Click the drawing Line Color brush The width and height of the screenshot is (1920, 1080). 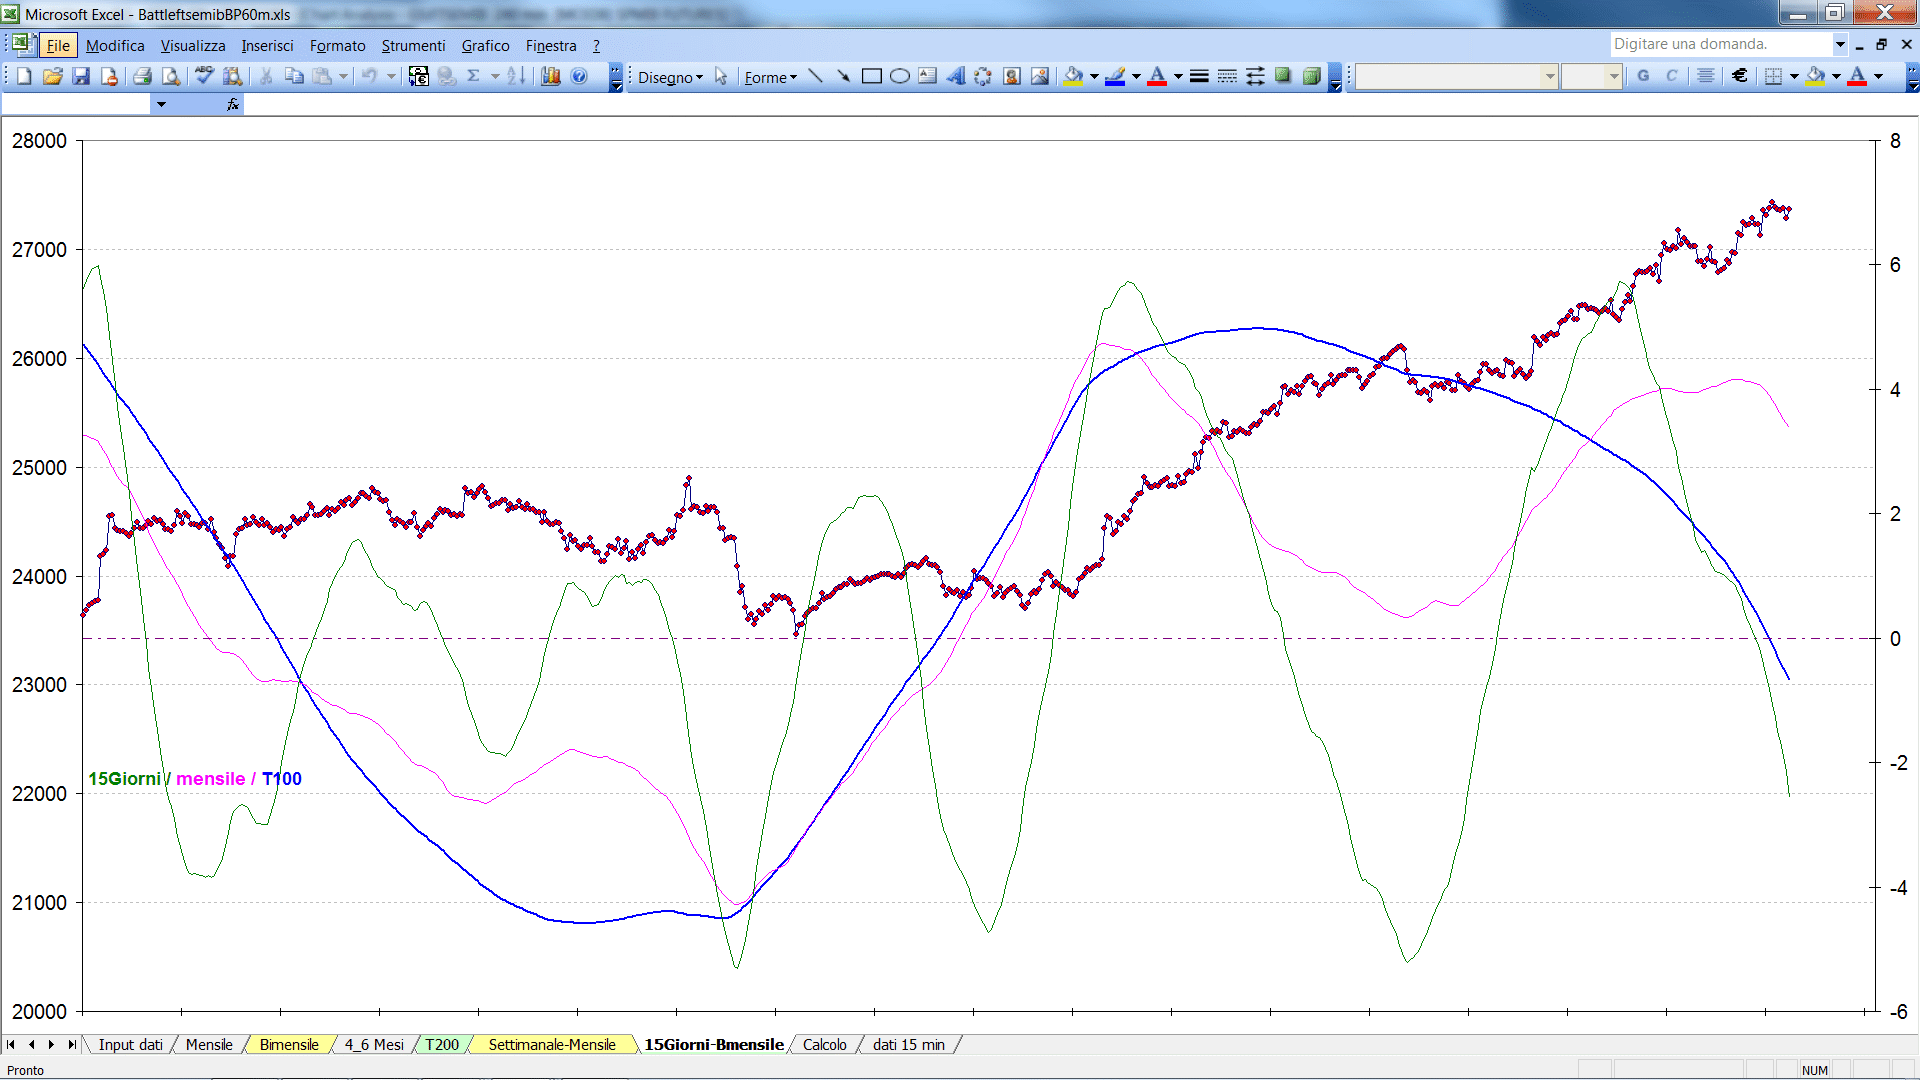tap(1116, 76)
